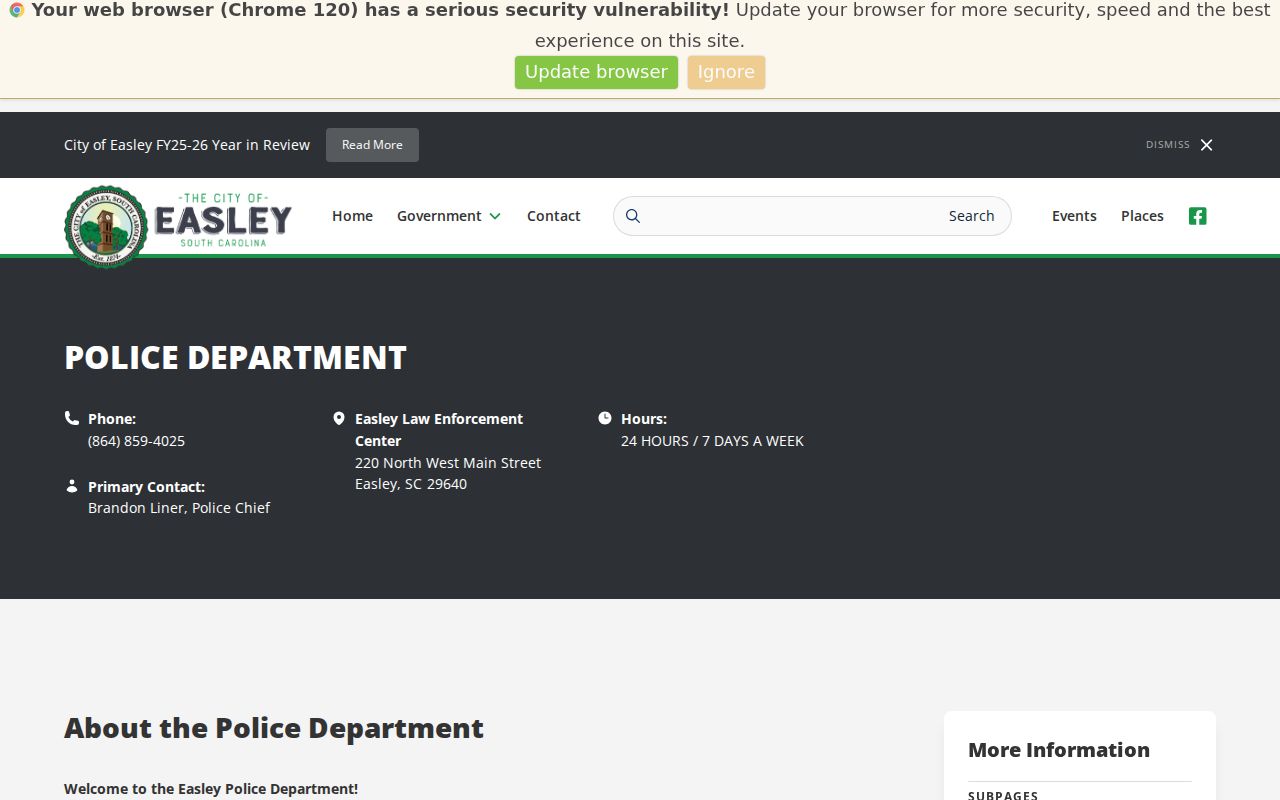Click the Search button in search bar
The image size is (1280, 800).
coord(971,216)
